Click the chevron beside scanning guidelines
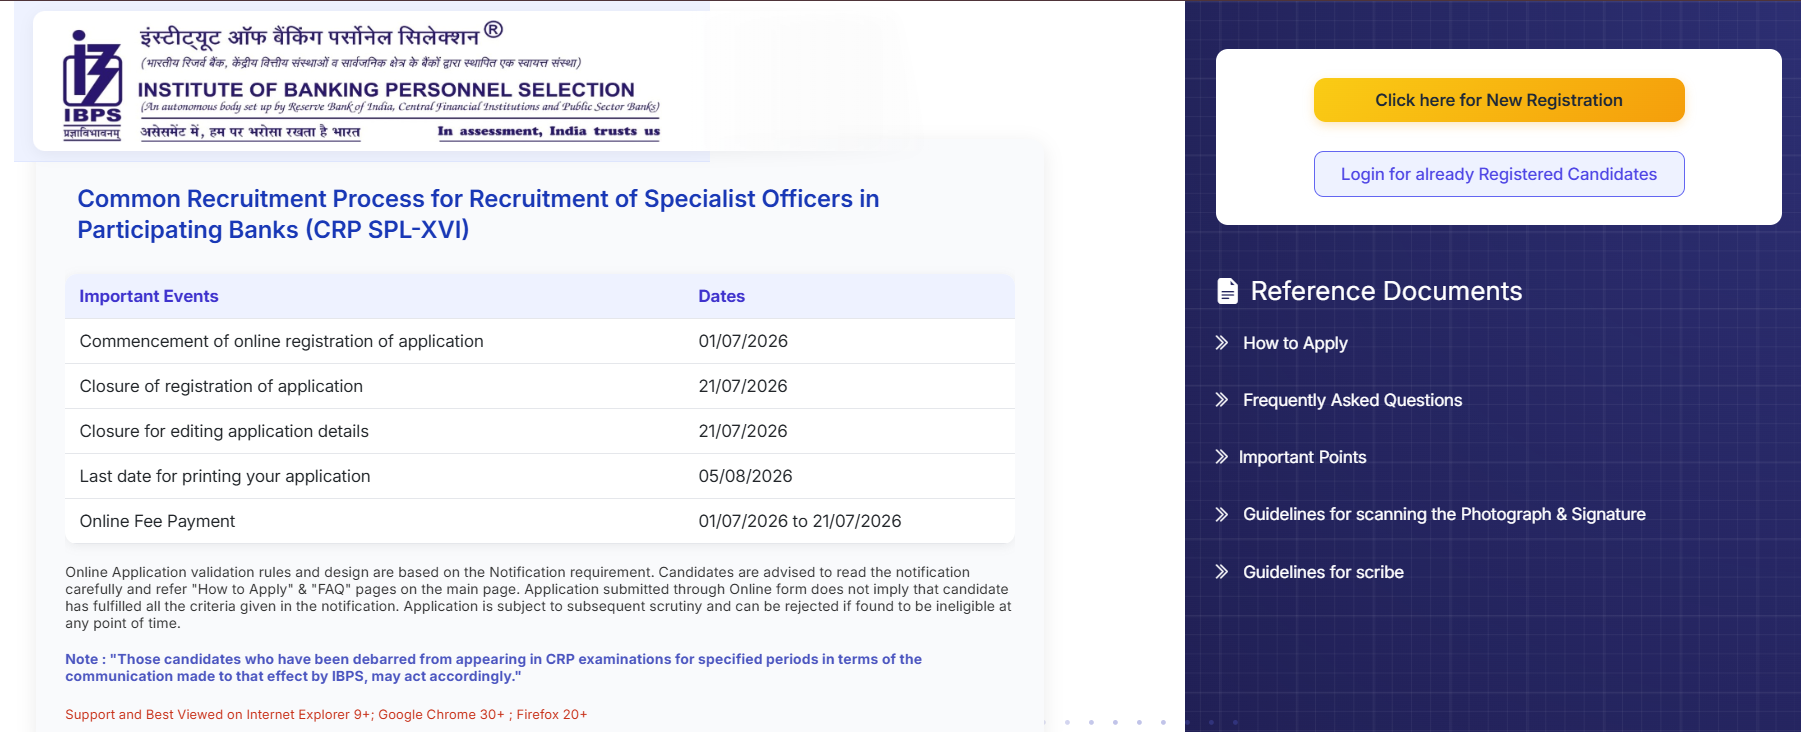This screenshot has height=732, width=1801. coord(1221,515)
